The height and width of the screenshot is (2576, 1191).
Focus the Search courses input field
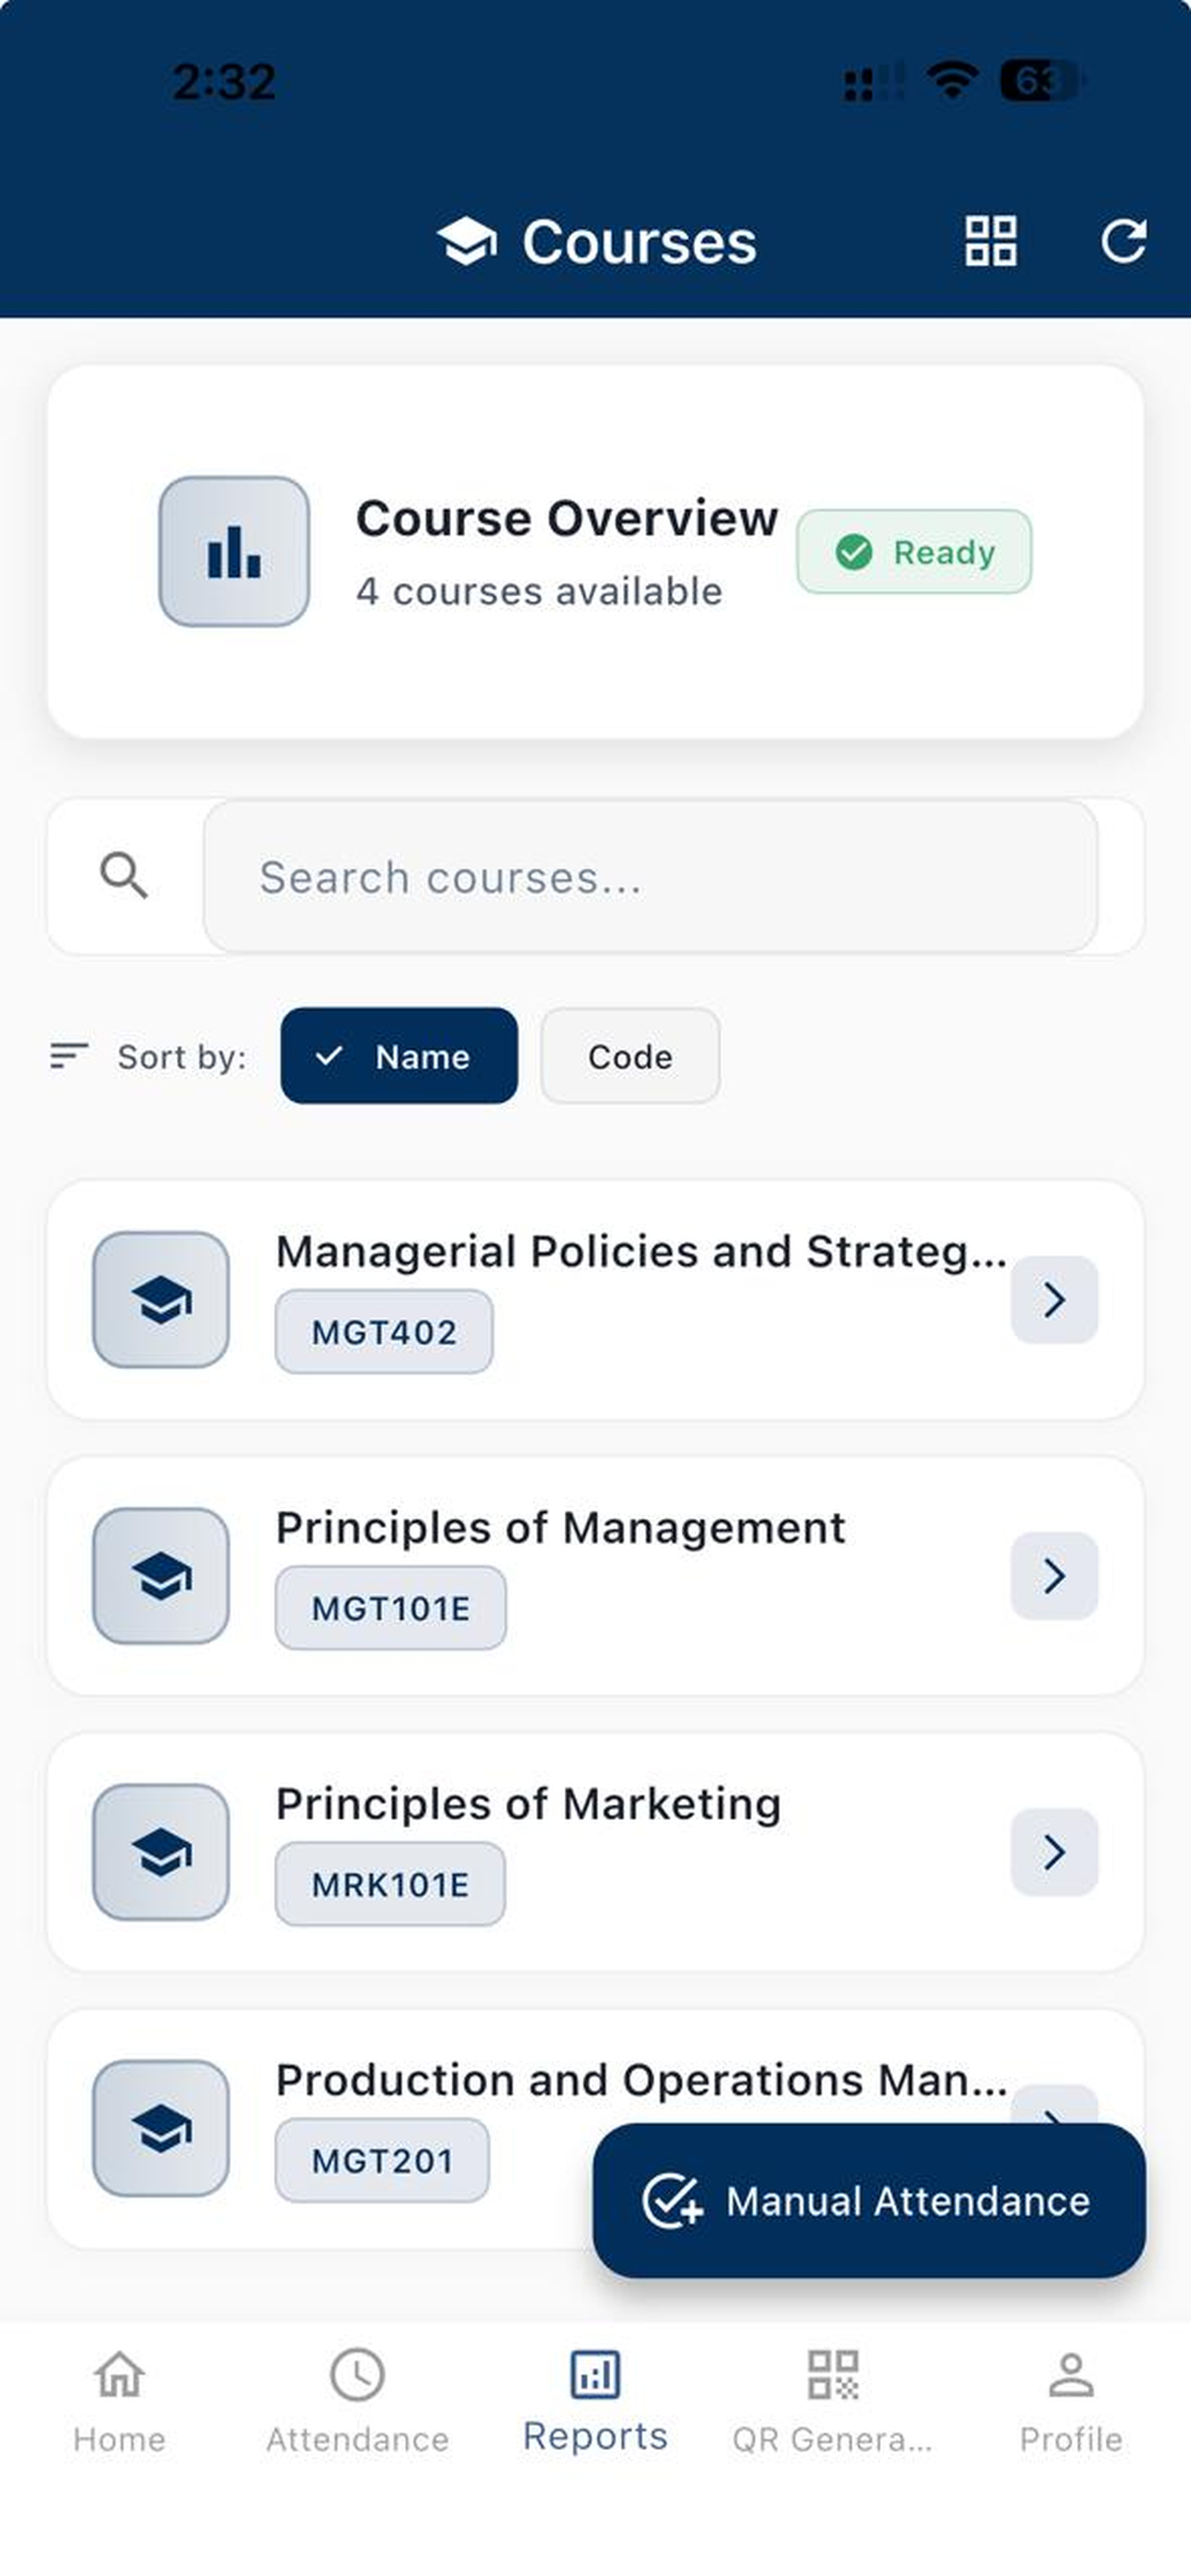(x=651, y=877)
